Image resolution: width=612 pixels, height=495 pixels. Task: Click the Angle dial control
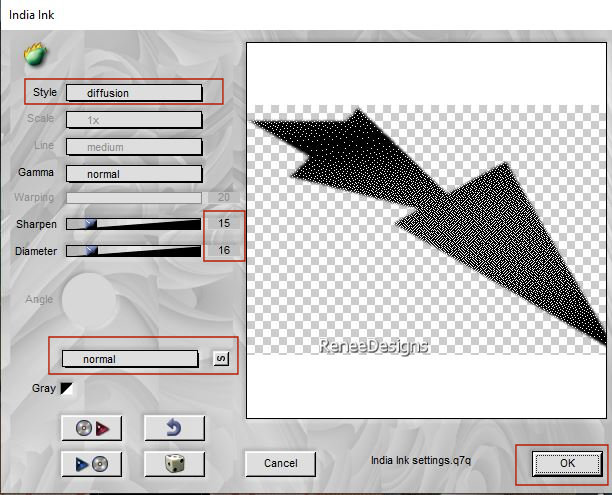pyautogui.click(x=89, y=300)
